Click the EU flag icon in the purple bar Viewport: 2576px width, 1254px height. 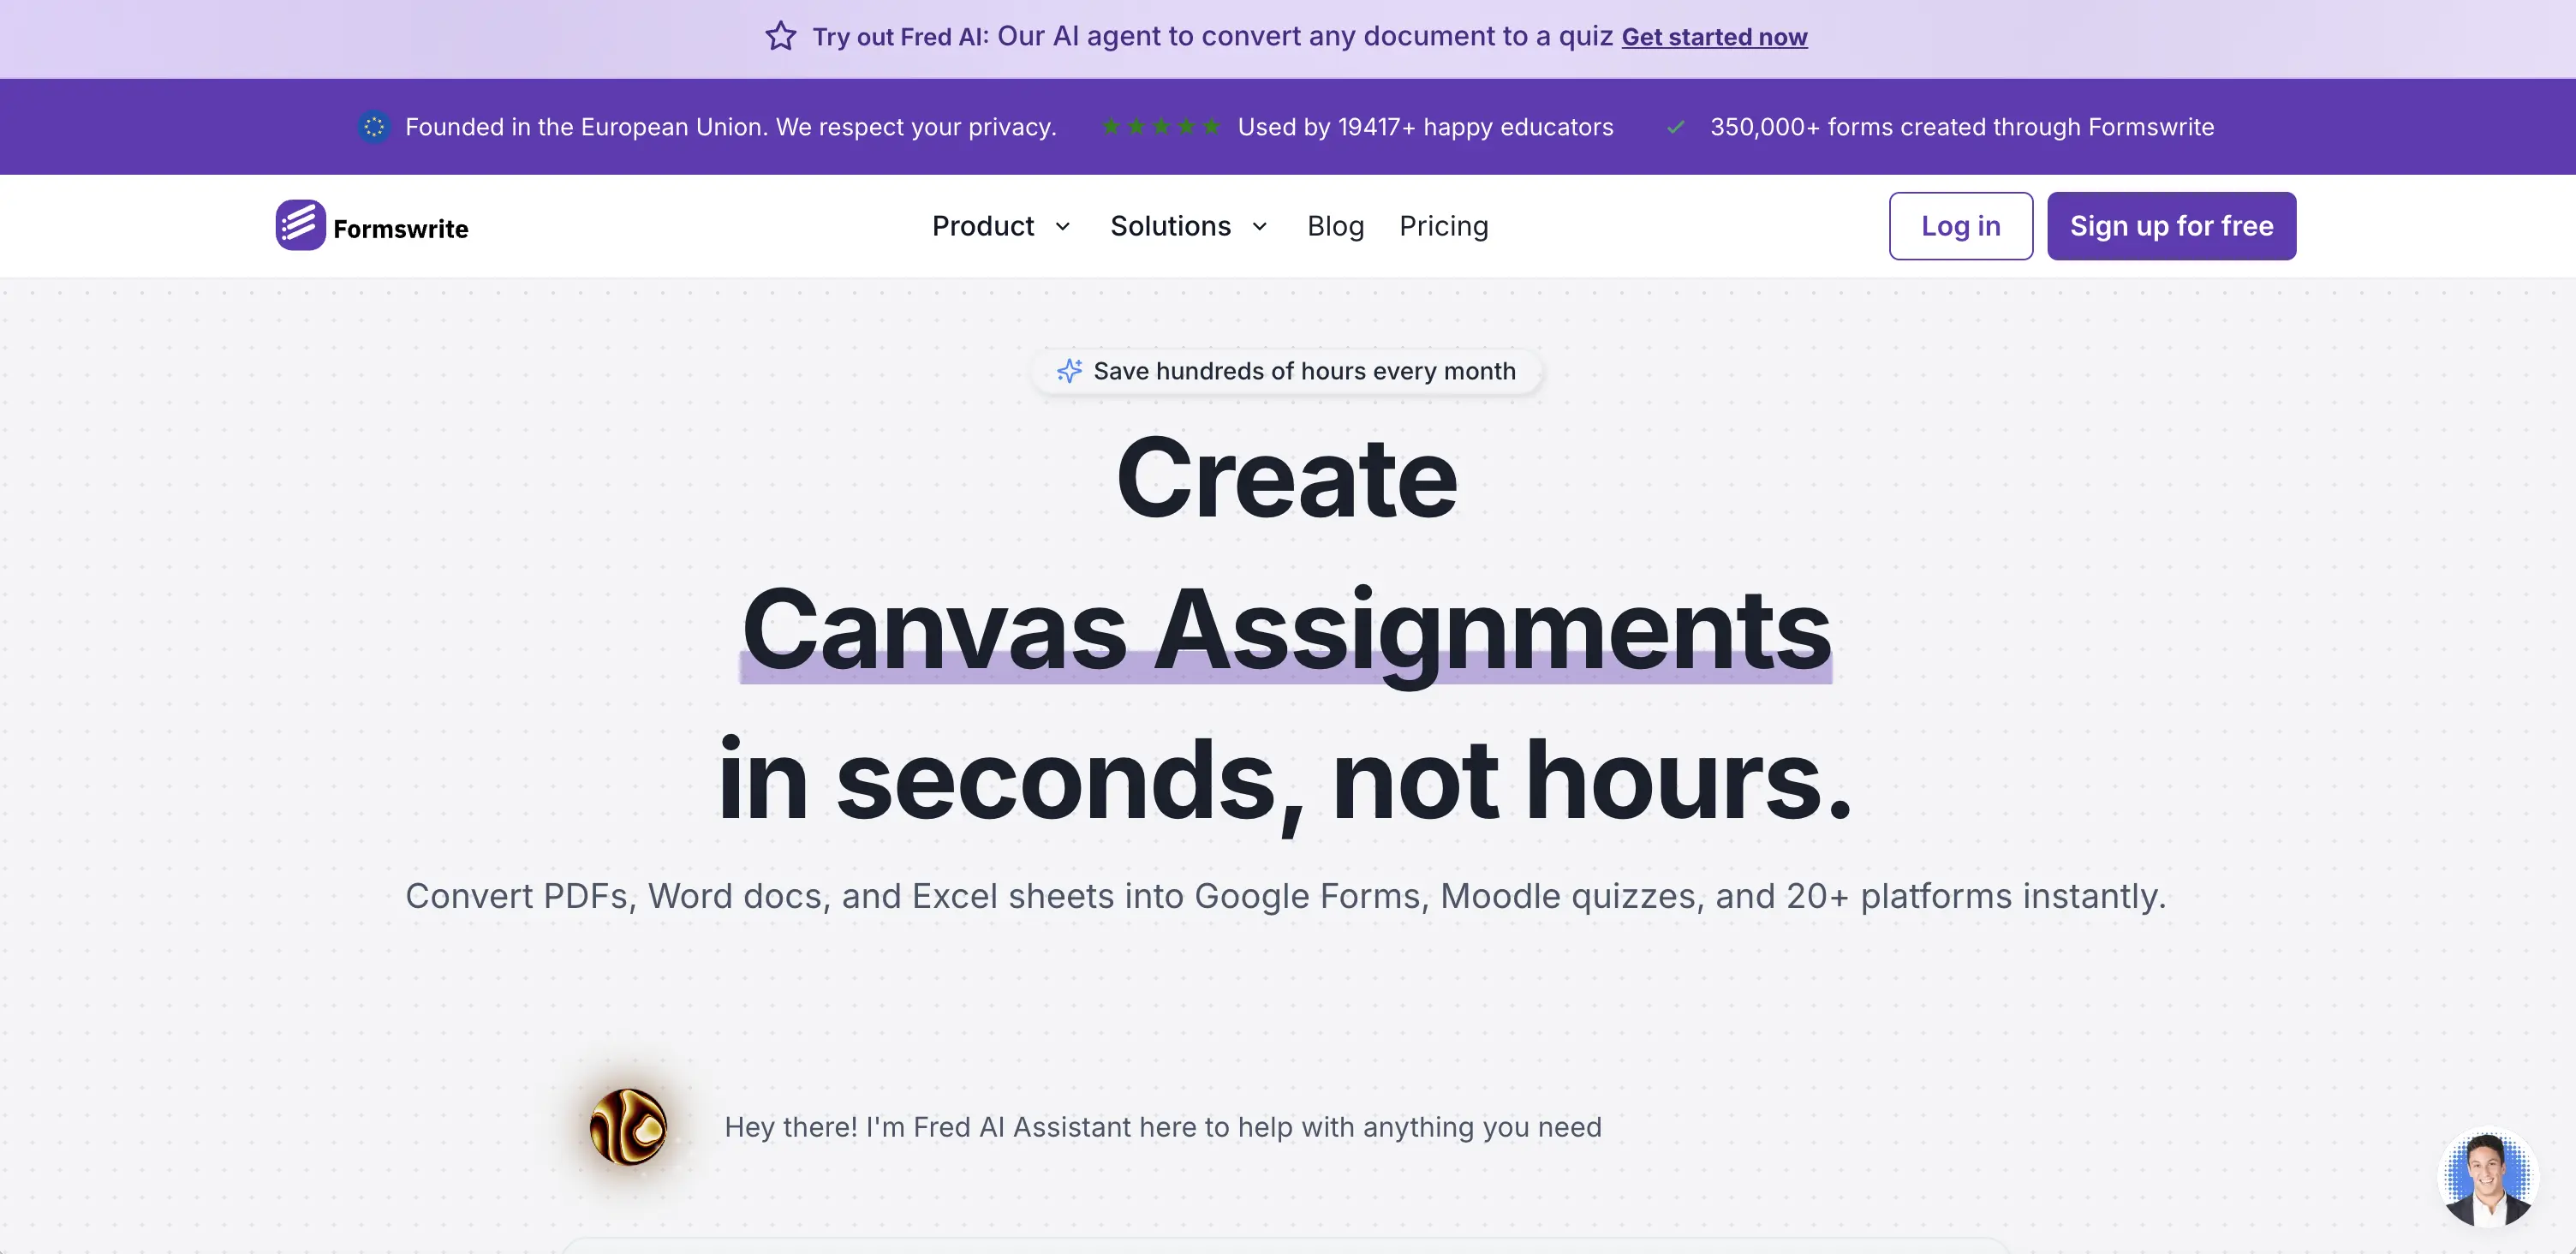pyautogui.click(x=373, y=127)
